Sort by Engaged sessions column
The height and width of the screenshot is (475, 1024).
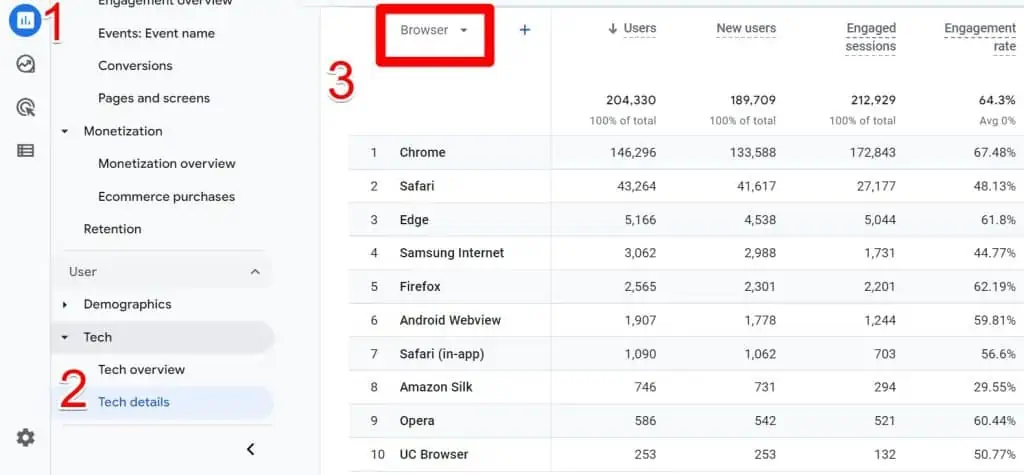871,38
